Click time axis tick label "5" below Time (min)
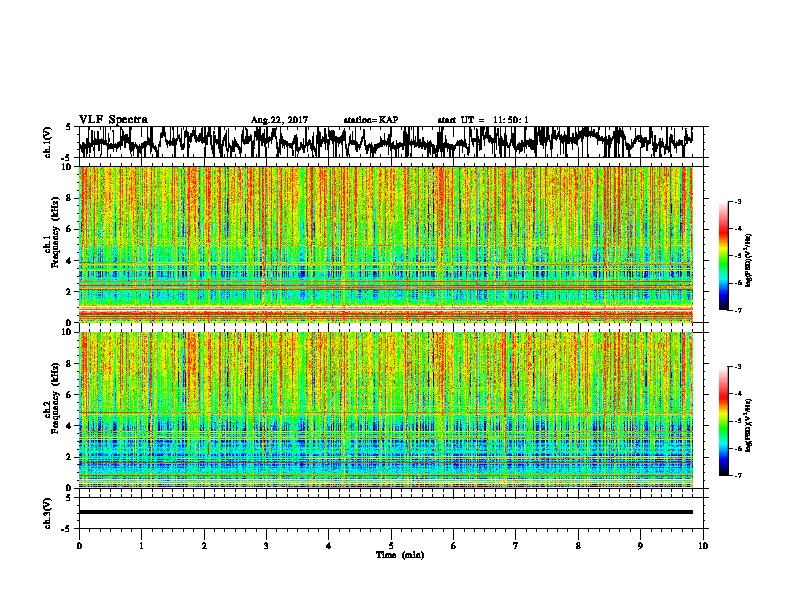The image size is (792, 612). 391,546
